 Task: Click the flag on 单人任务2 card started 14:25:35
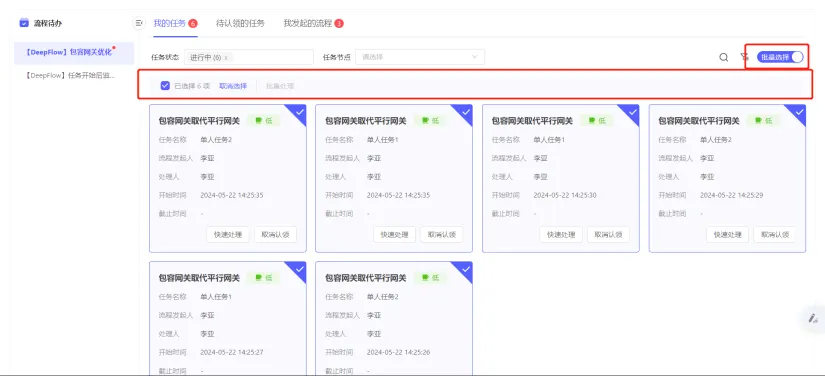click(259, 120)
